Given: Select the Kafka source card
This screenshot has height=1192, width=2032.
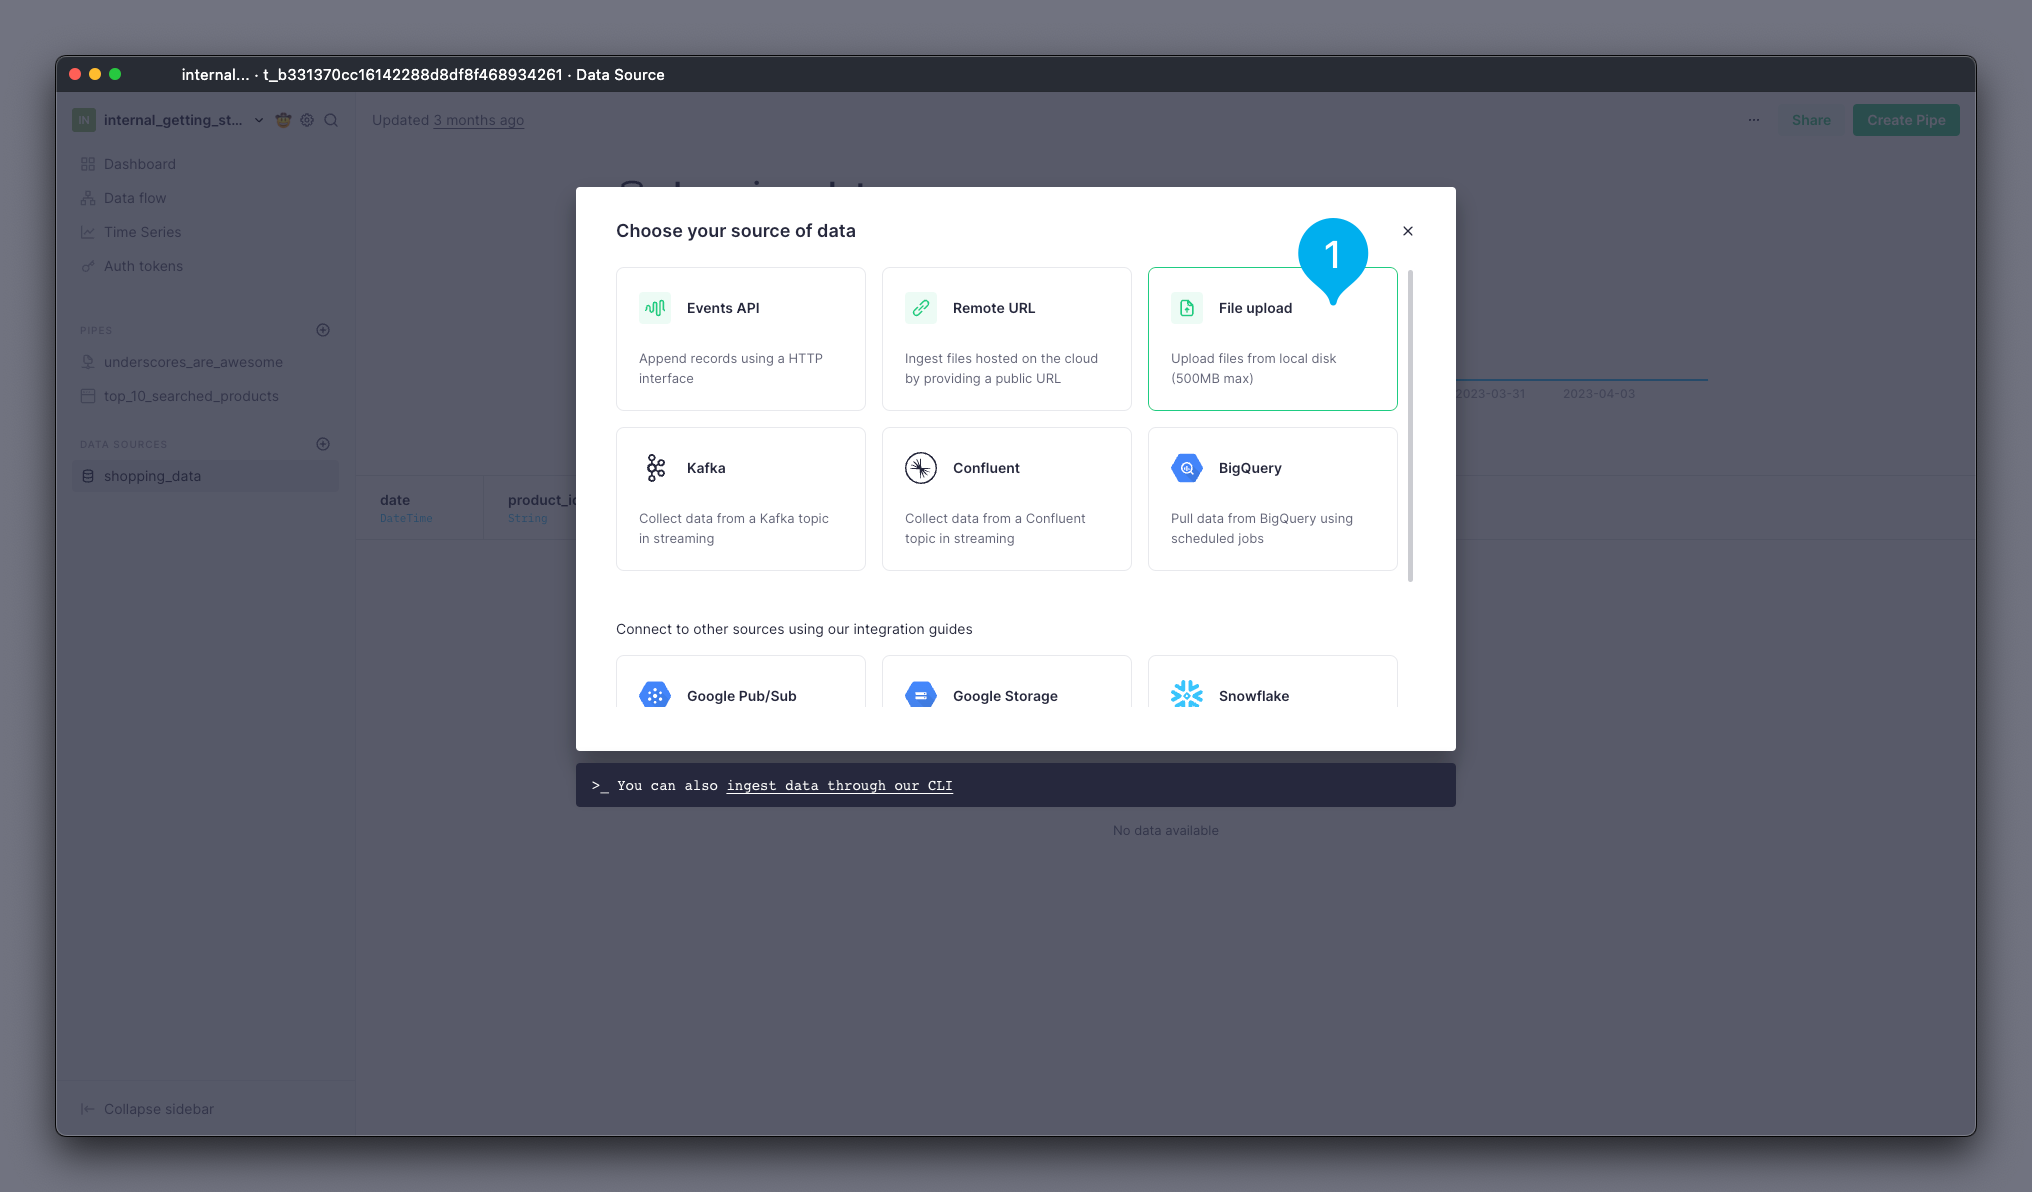Looking at the screenshot, I should coord(741,499).
